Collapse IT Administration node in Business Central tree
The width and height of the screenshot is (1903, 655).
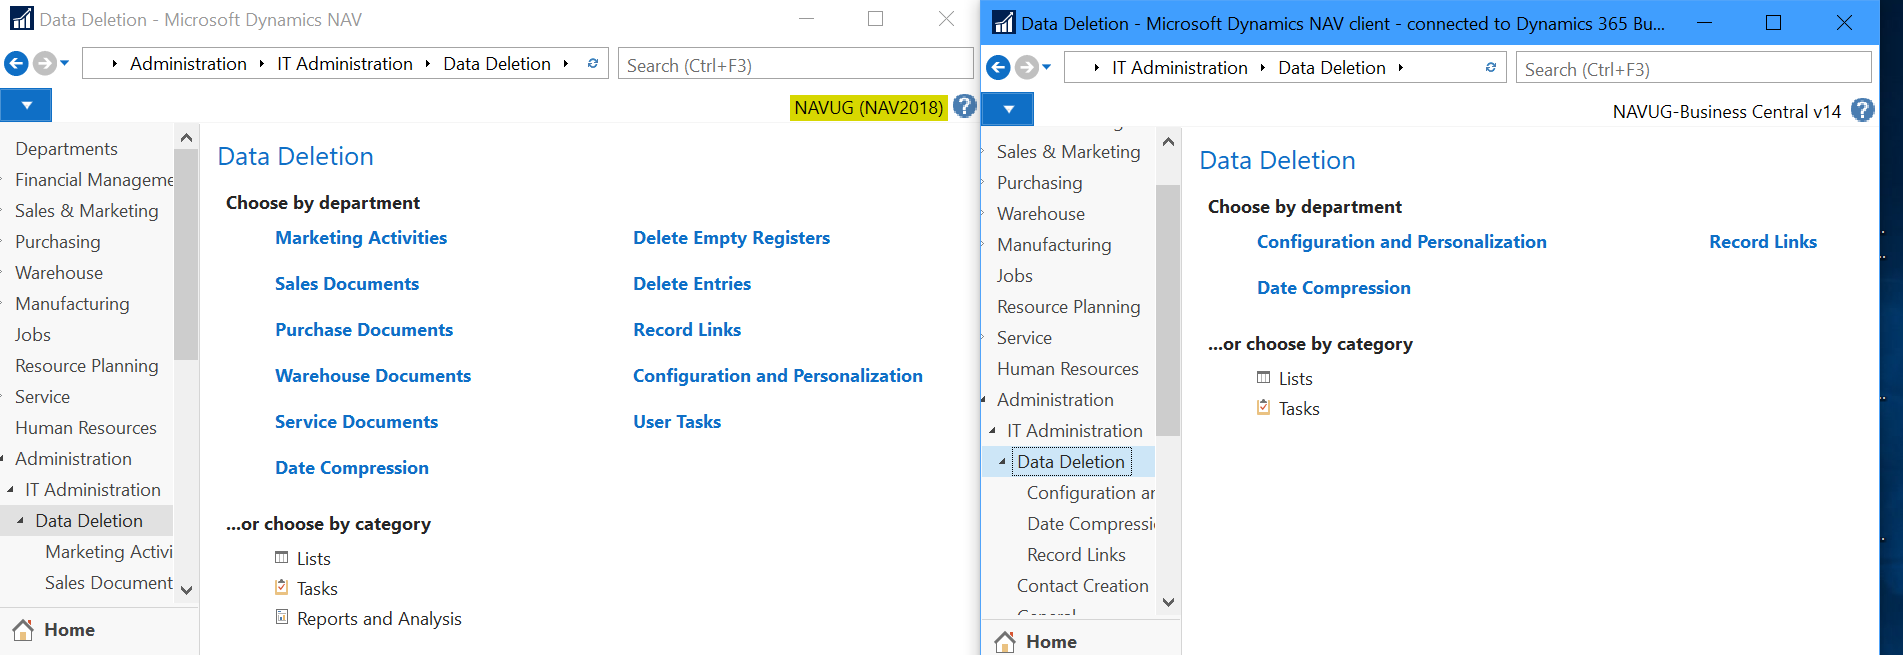tap(993, 431)
